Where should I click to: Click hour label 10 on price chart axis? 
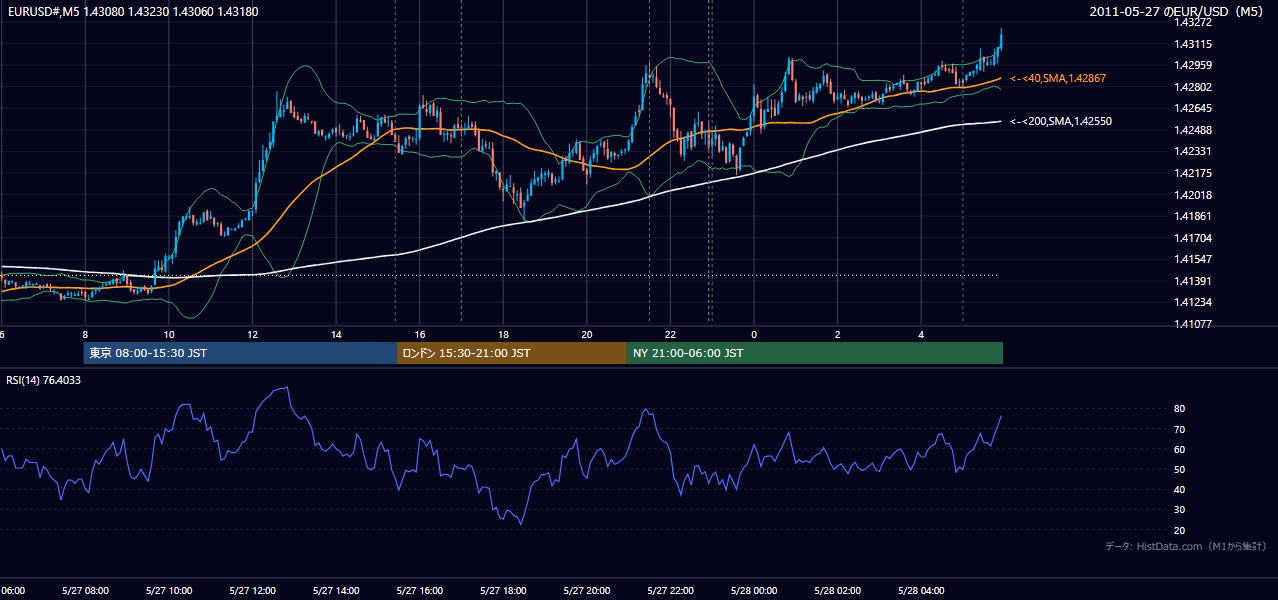169,334
